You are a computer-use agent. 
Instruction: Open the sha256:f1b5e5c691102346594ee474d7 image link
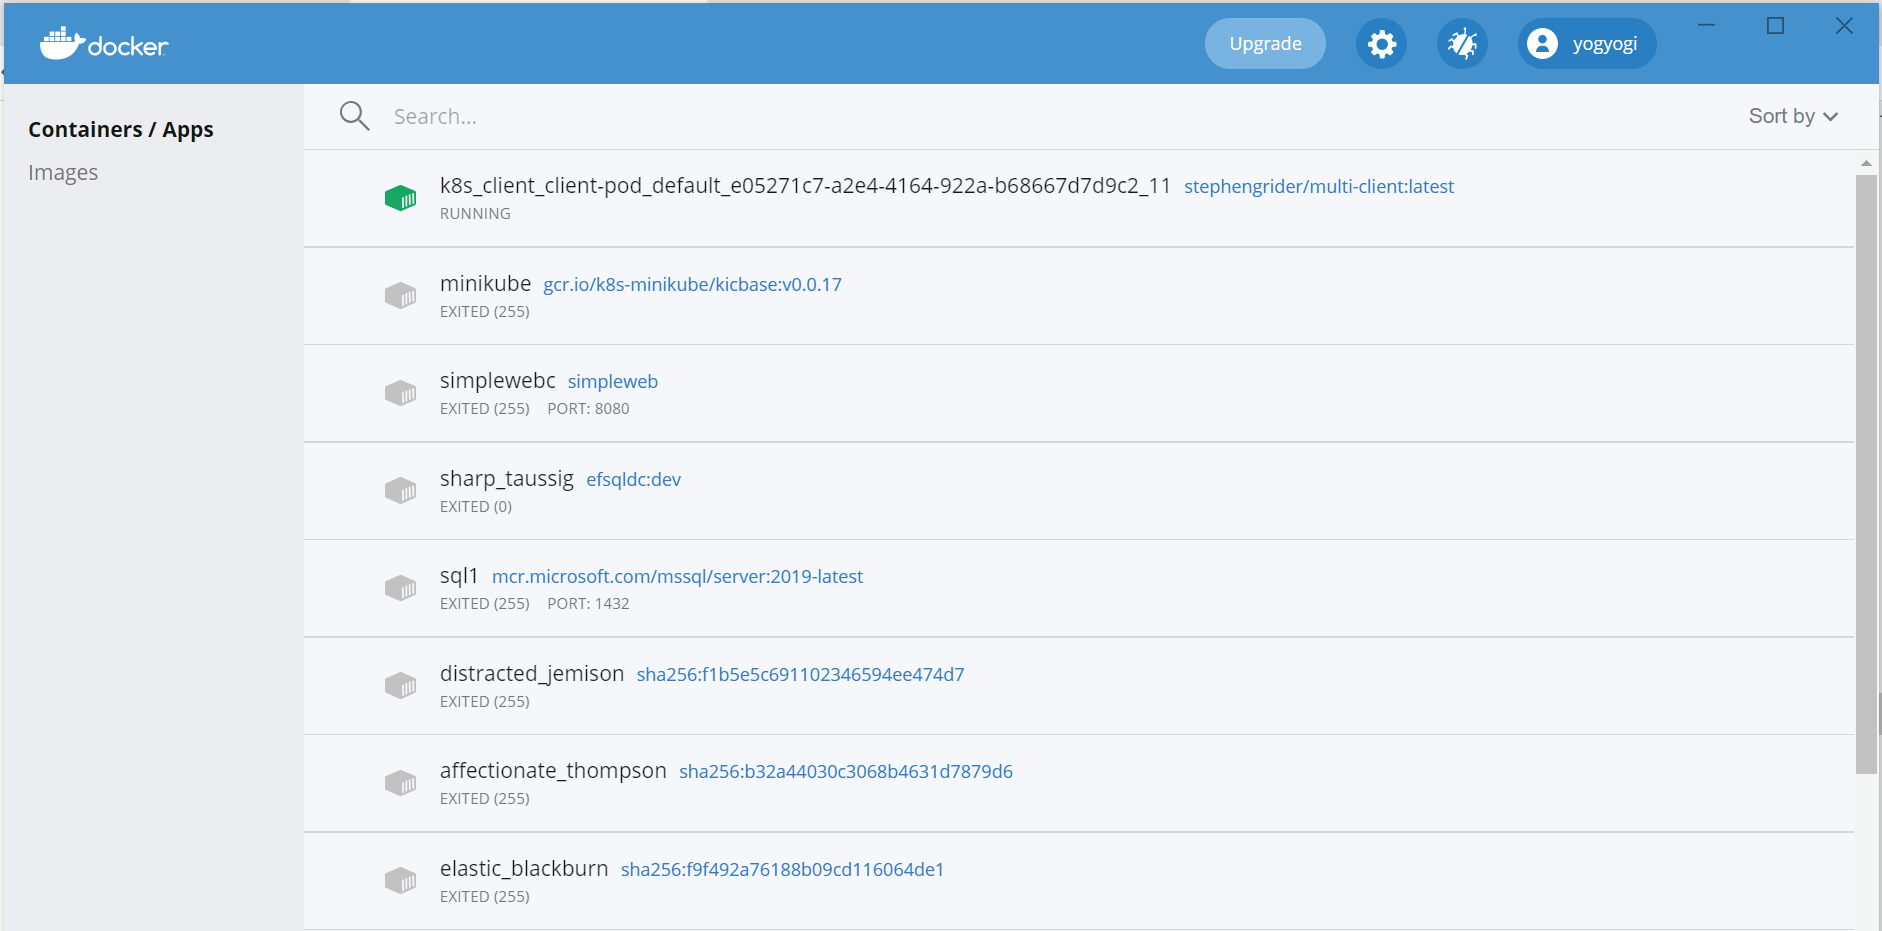pyautogui.click(x=800, y=675)
